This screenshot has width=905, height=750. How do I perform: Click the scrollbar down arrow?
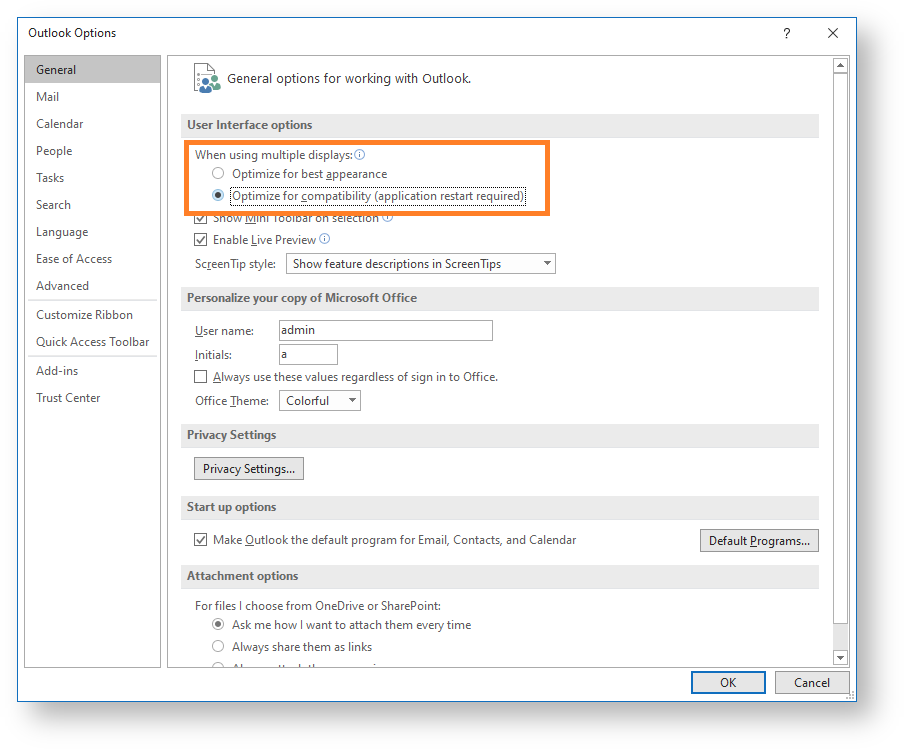pyautogui.click(x=840, y=657)
